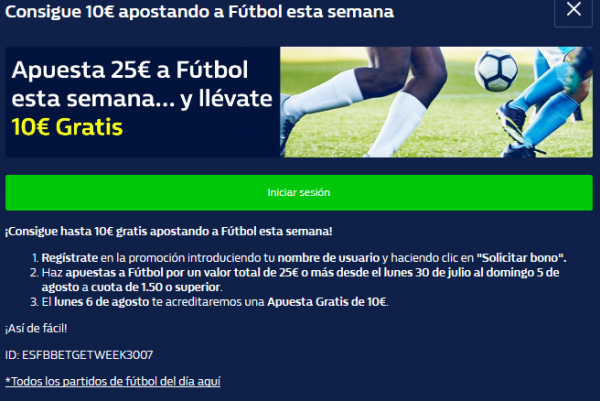
Task: Open the Todos los partidos de fútbol link
Action: pyautogui.click(x=113, y=381)
